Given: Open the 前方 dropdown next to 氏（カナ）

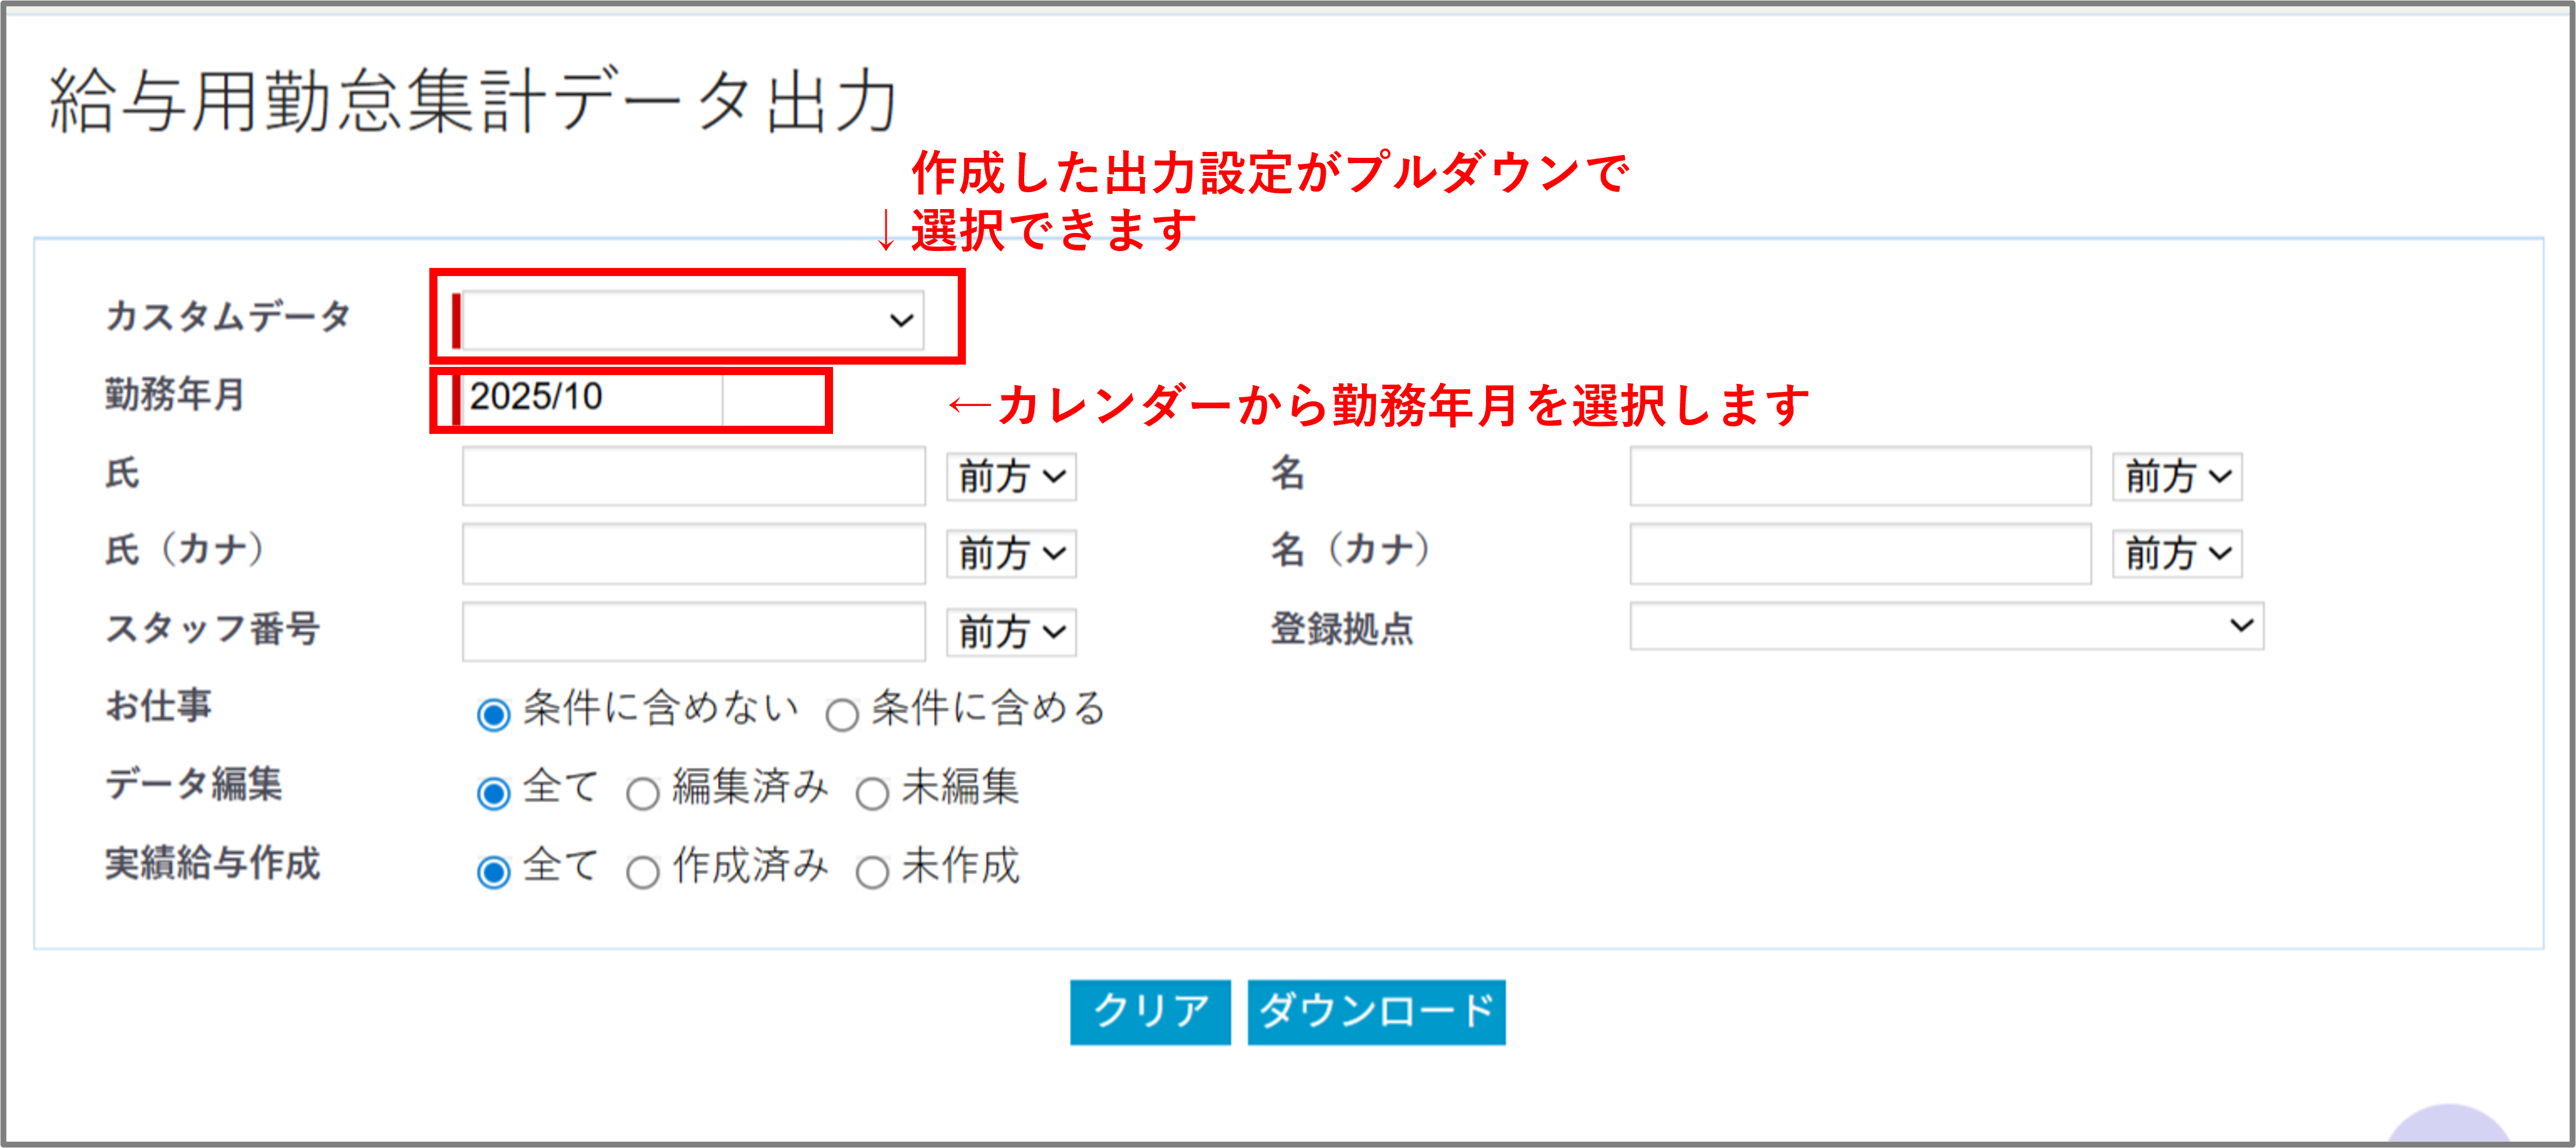Looking at the screenshot, I should pyautogui.click(x=1011, y=553).
